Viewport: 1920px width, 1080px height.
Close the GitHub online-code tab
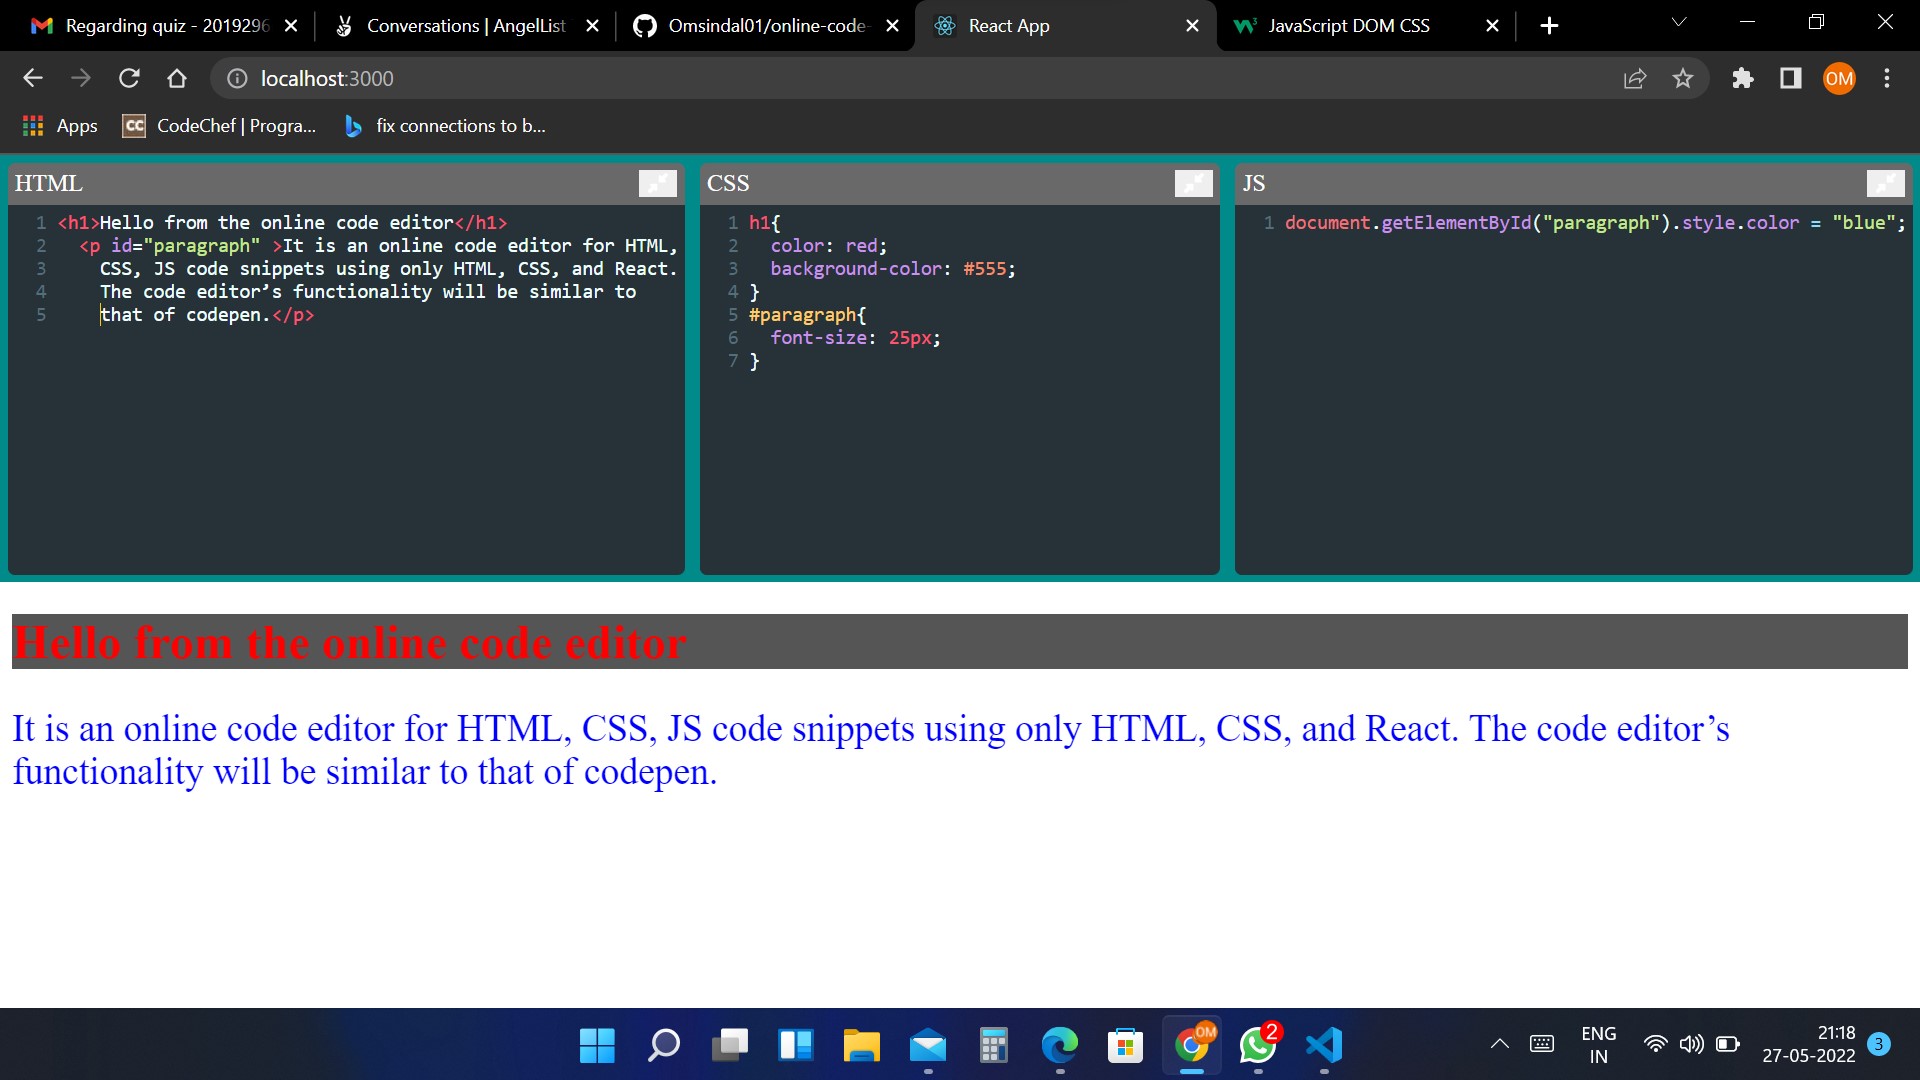coord(892,26)
